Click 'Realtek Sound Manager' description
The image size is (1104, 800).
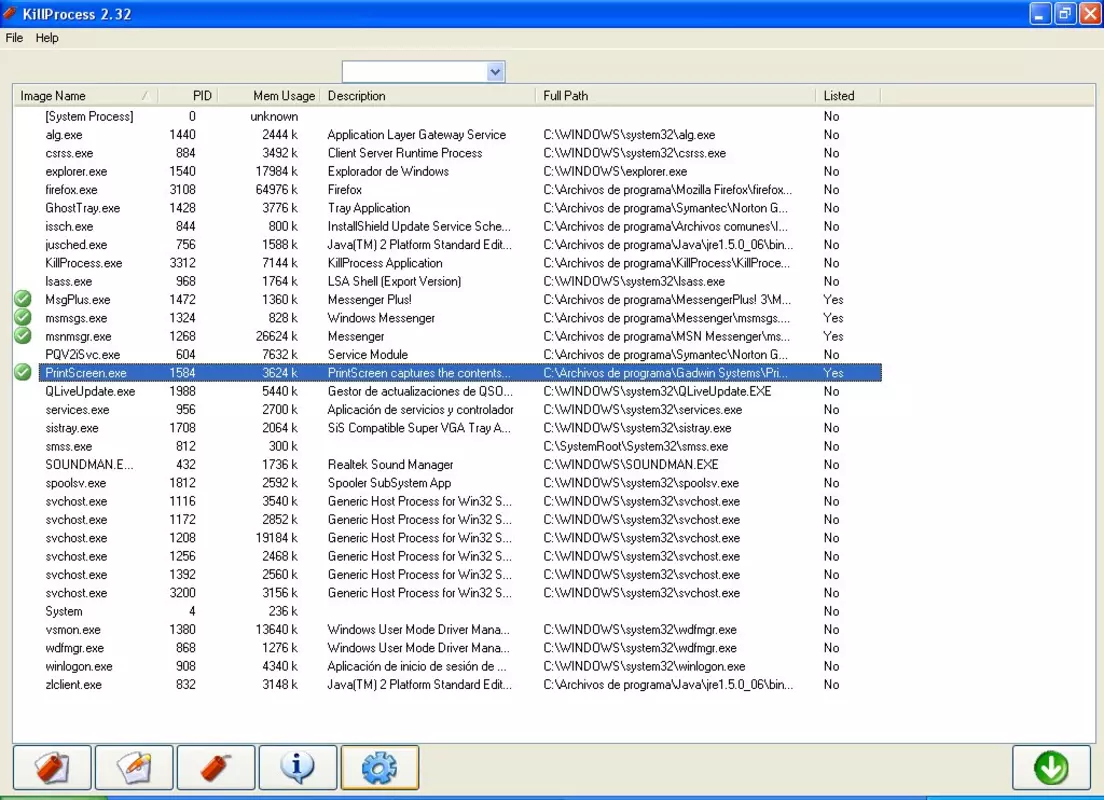click(390, 464)
